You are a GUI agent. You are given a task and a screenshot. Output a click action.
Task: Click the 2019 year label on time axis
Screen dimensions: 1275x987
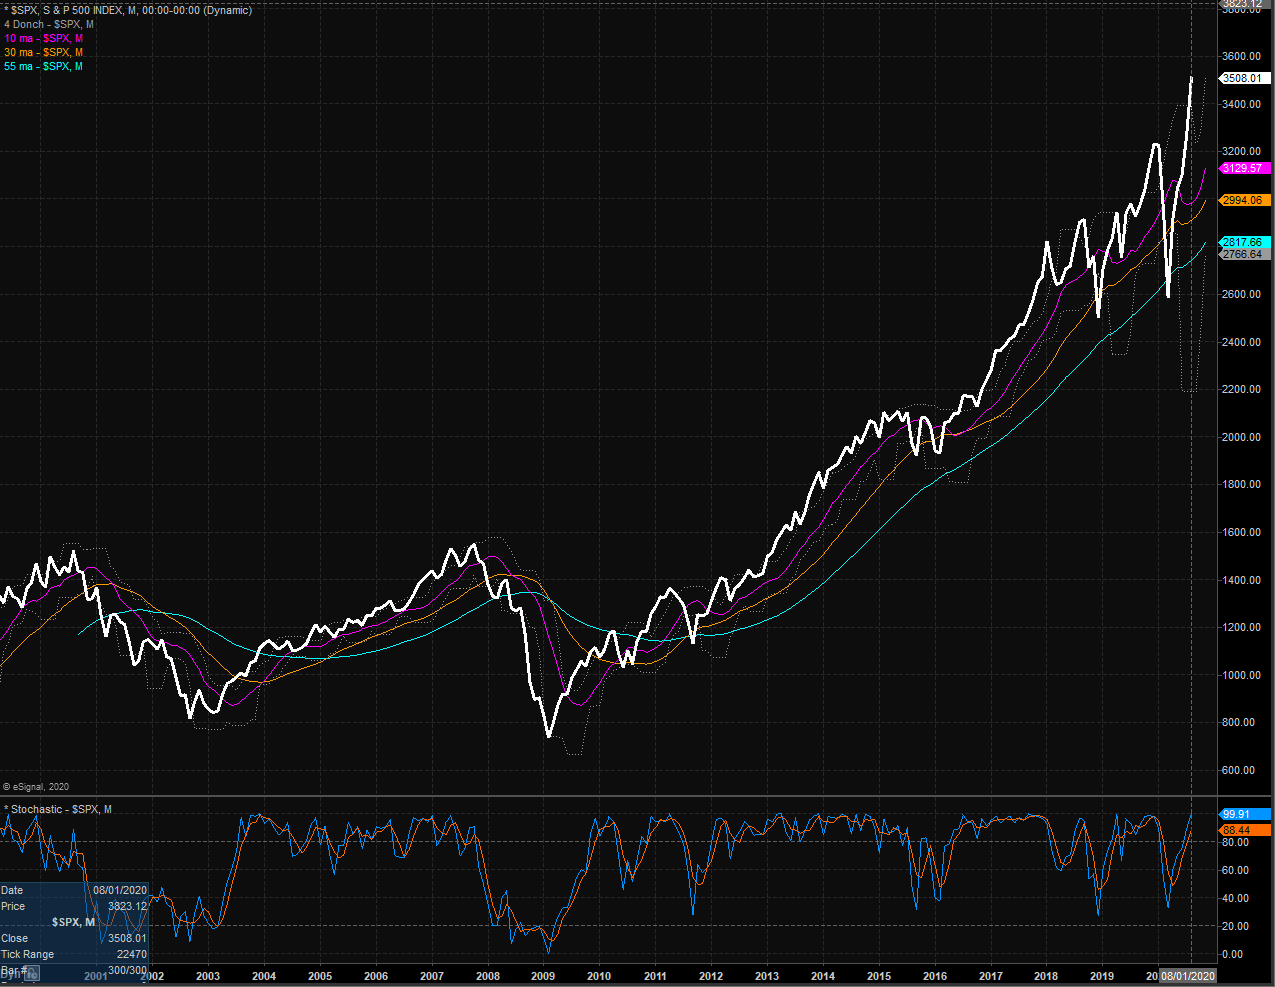[x=1102, y=976]
